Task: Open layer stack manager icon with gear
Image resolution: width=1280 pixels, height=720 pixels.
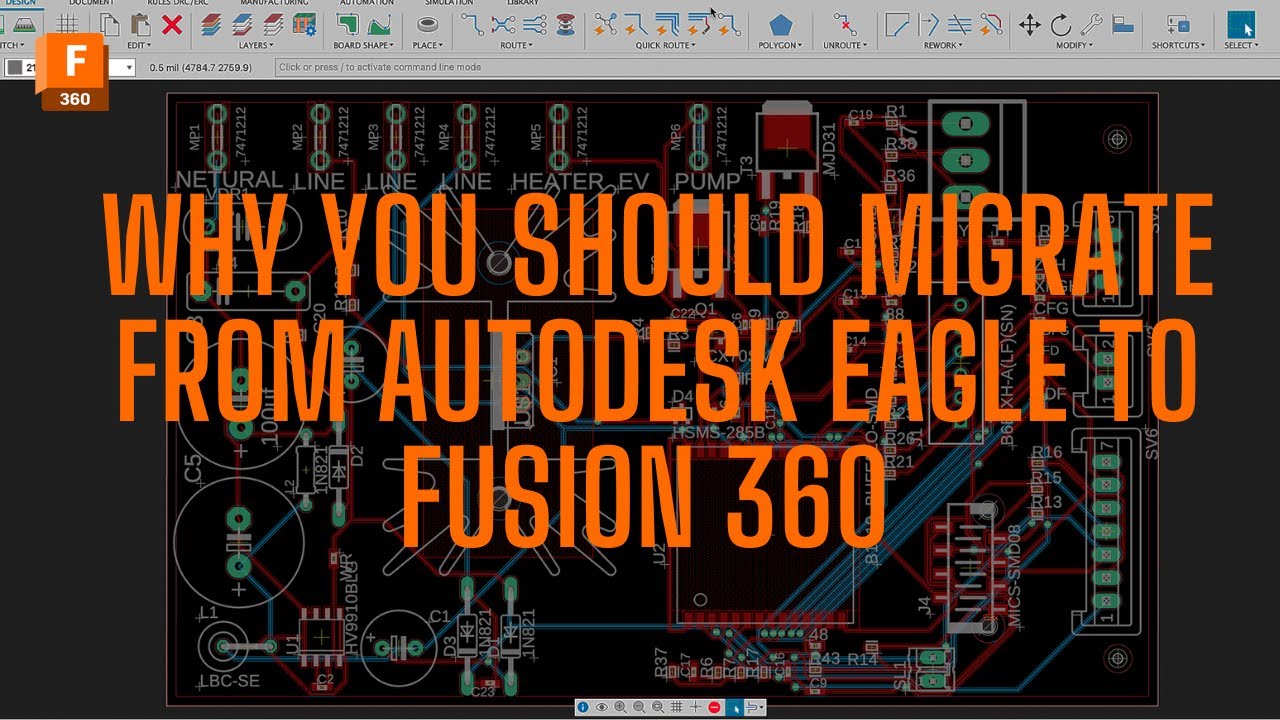Action: coord(305,25)
